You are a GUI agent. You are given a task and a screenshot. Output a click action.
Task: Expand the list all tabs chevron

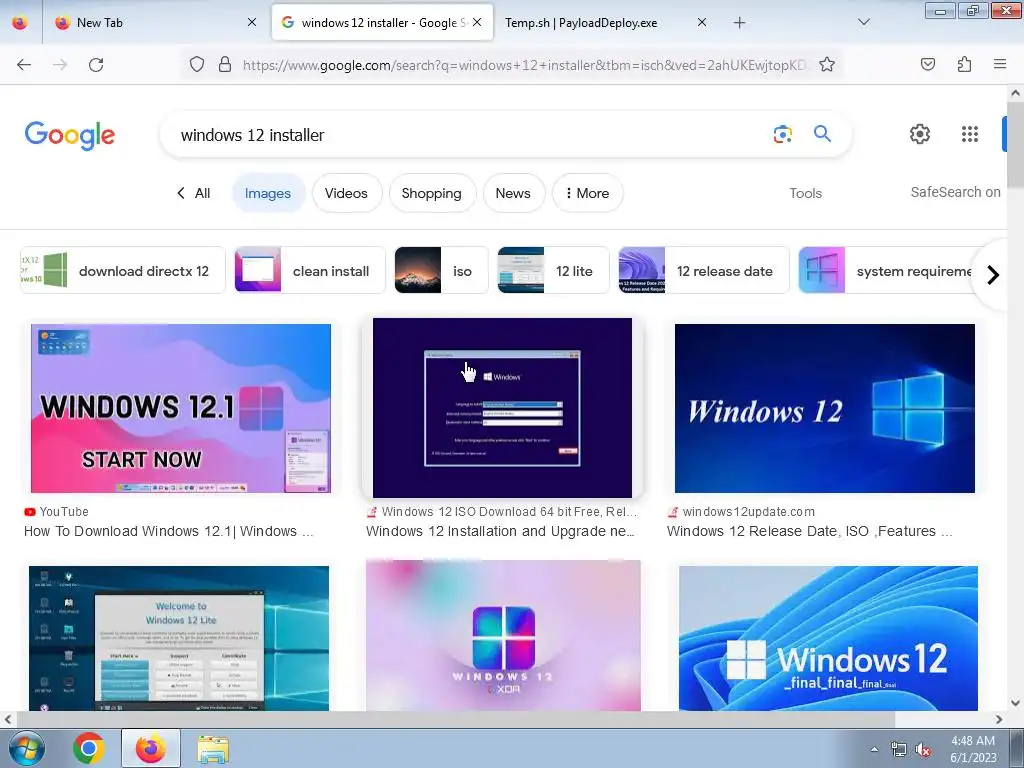click(863, 23)
